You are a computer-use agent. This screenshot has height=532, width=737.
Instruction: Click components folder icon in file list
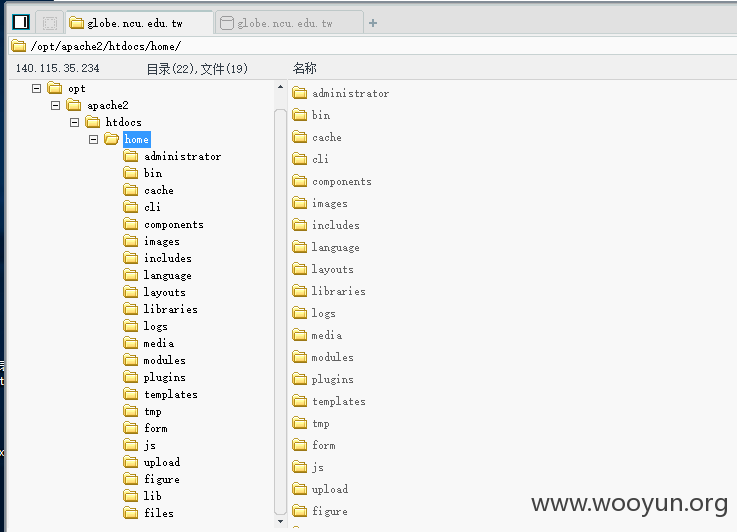[299, 181]
